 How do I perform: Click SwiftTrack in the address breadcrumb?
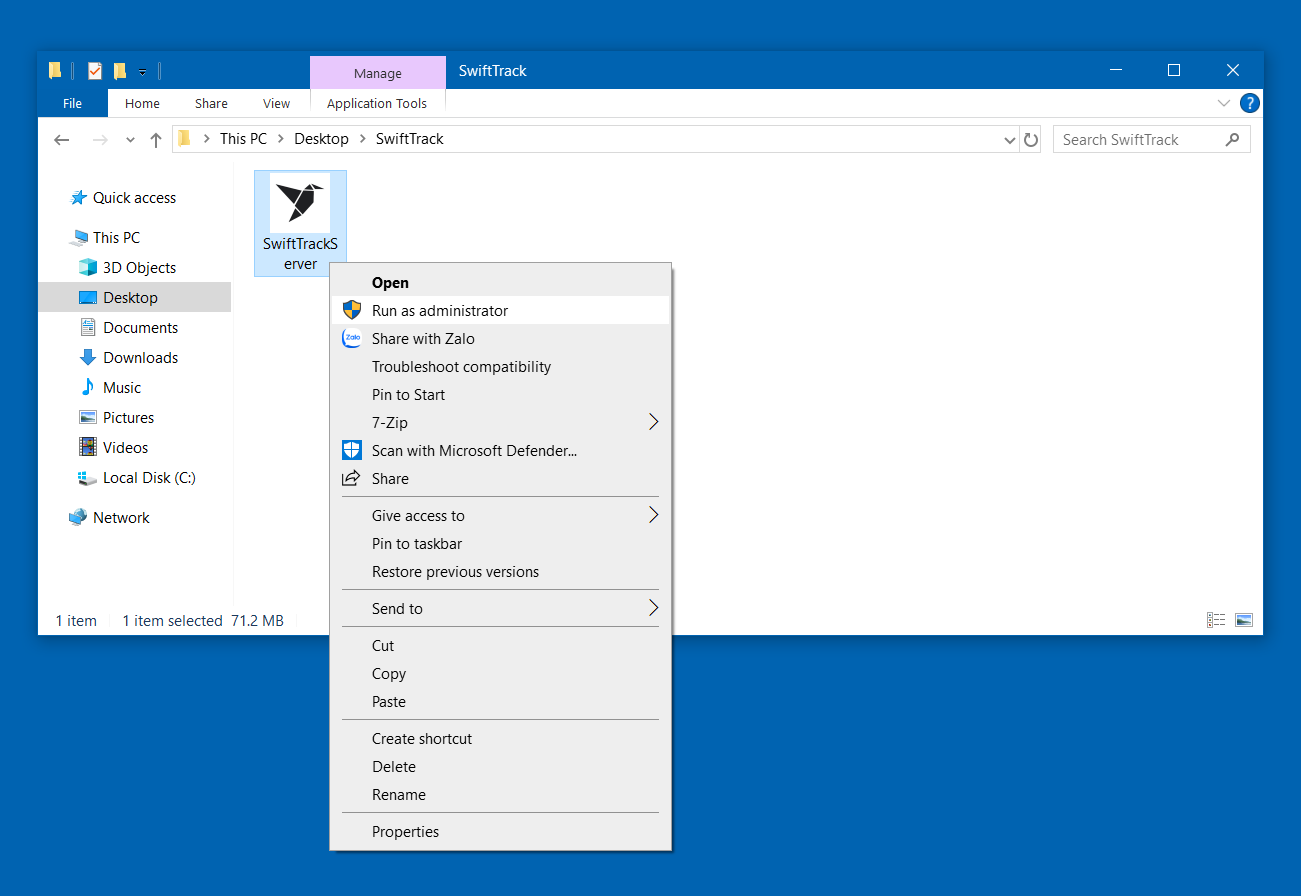click(409, 139)
